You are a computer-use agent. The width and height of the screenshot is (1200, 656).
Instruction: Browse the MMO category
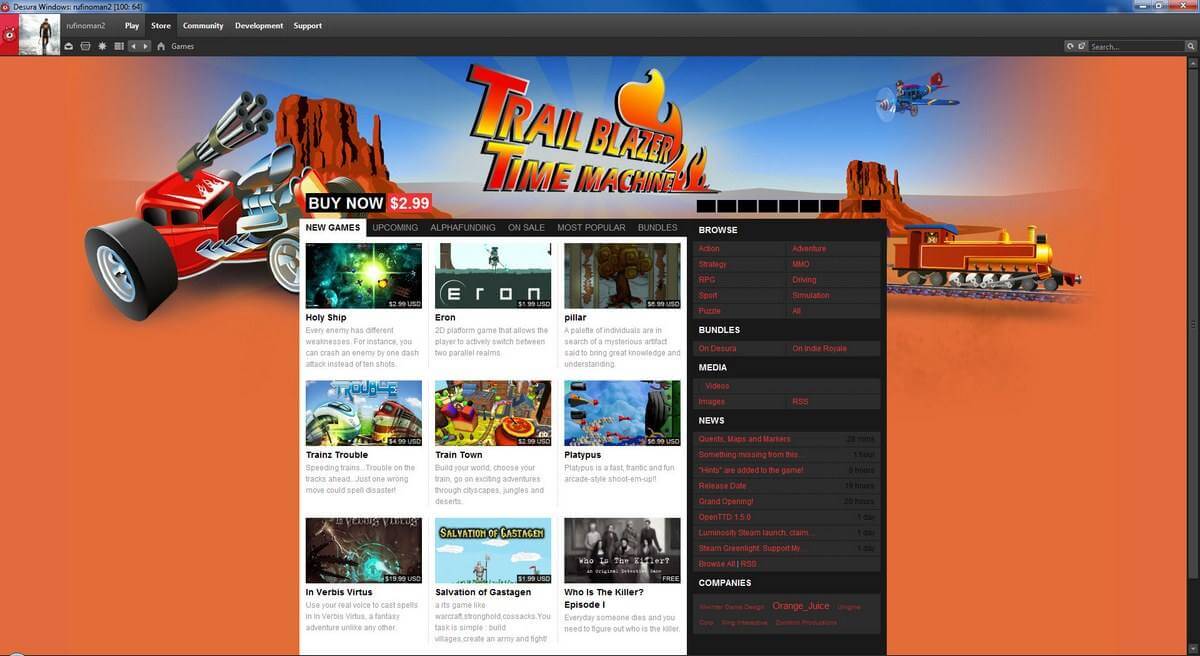[801, 264]
